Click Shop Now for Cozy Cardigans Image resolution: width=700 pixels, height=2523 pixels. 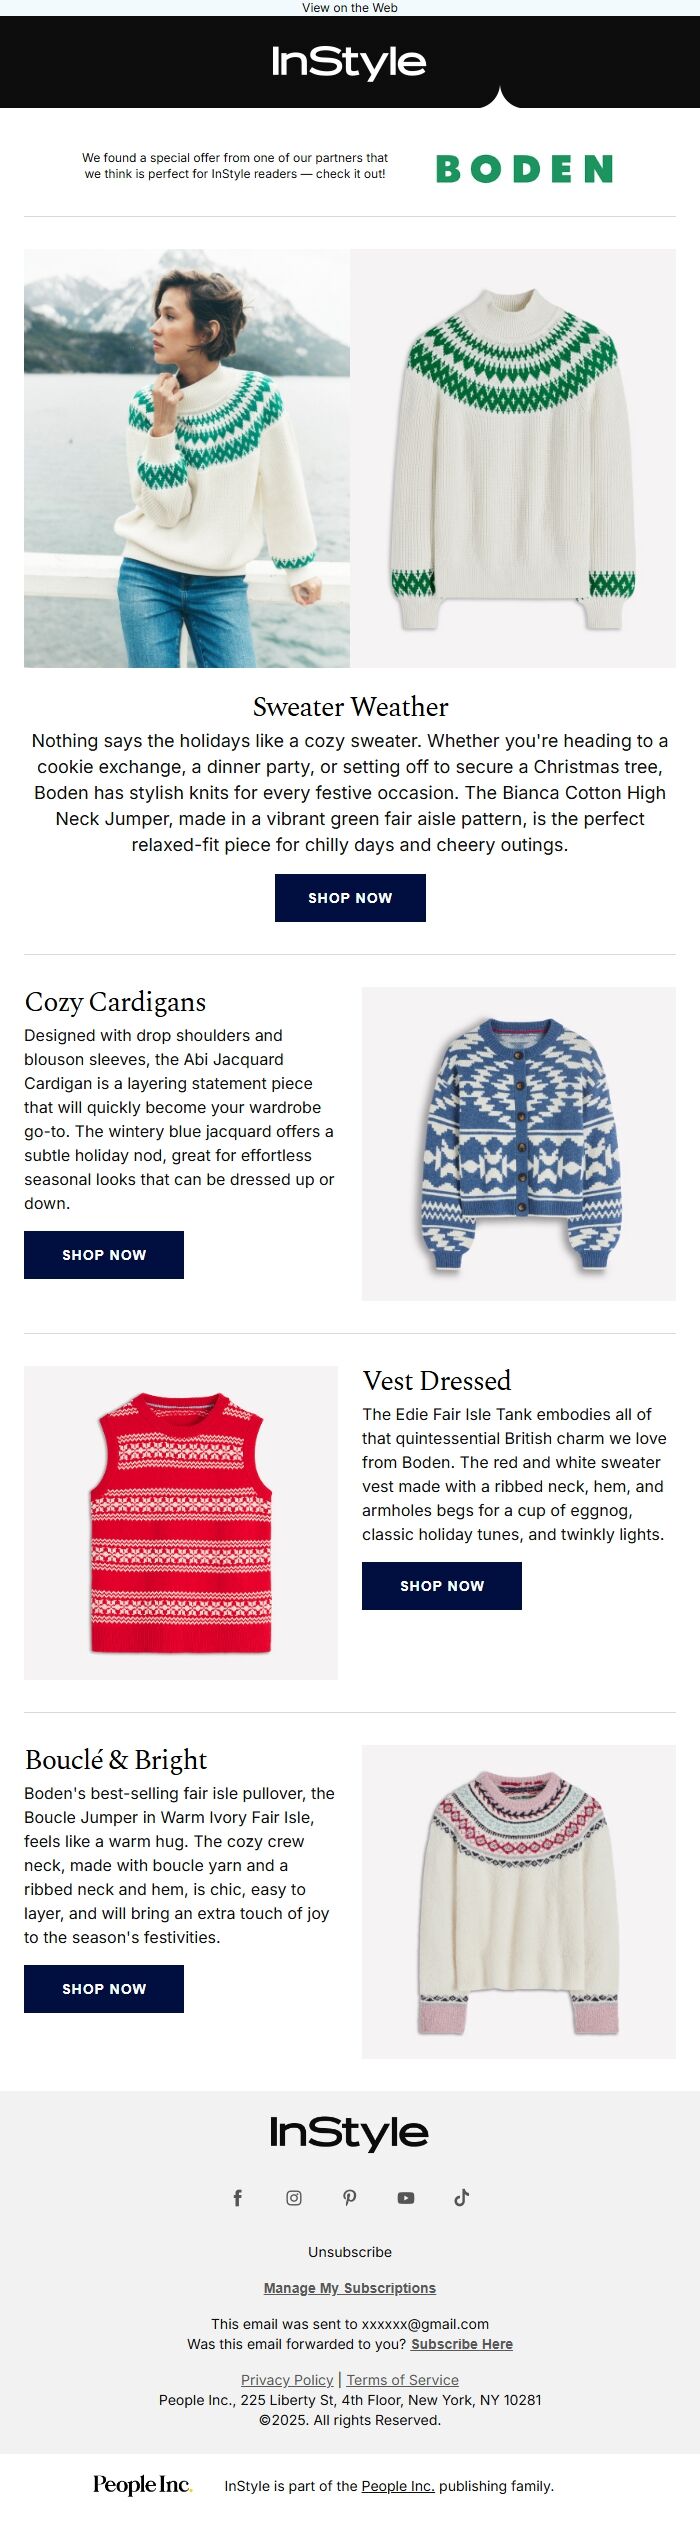104,1255
